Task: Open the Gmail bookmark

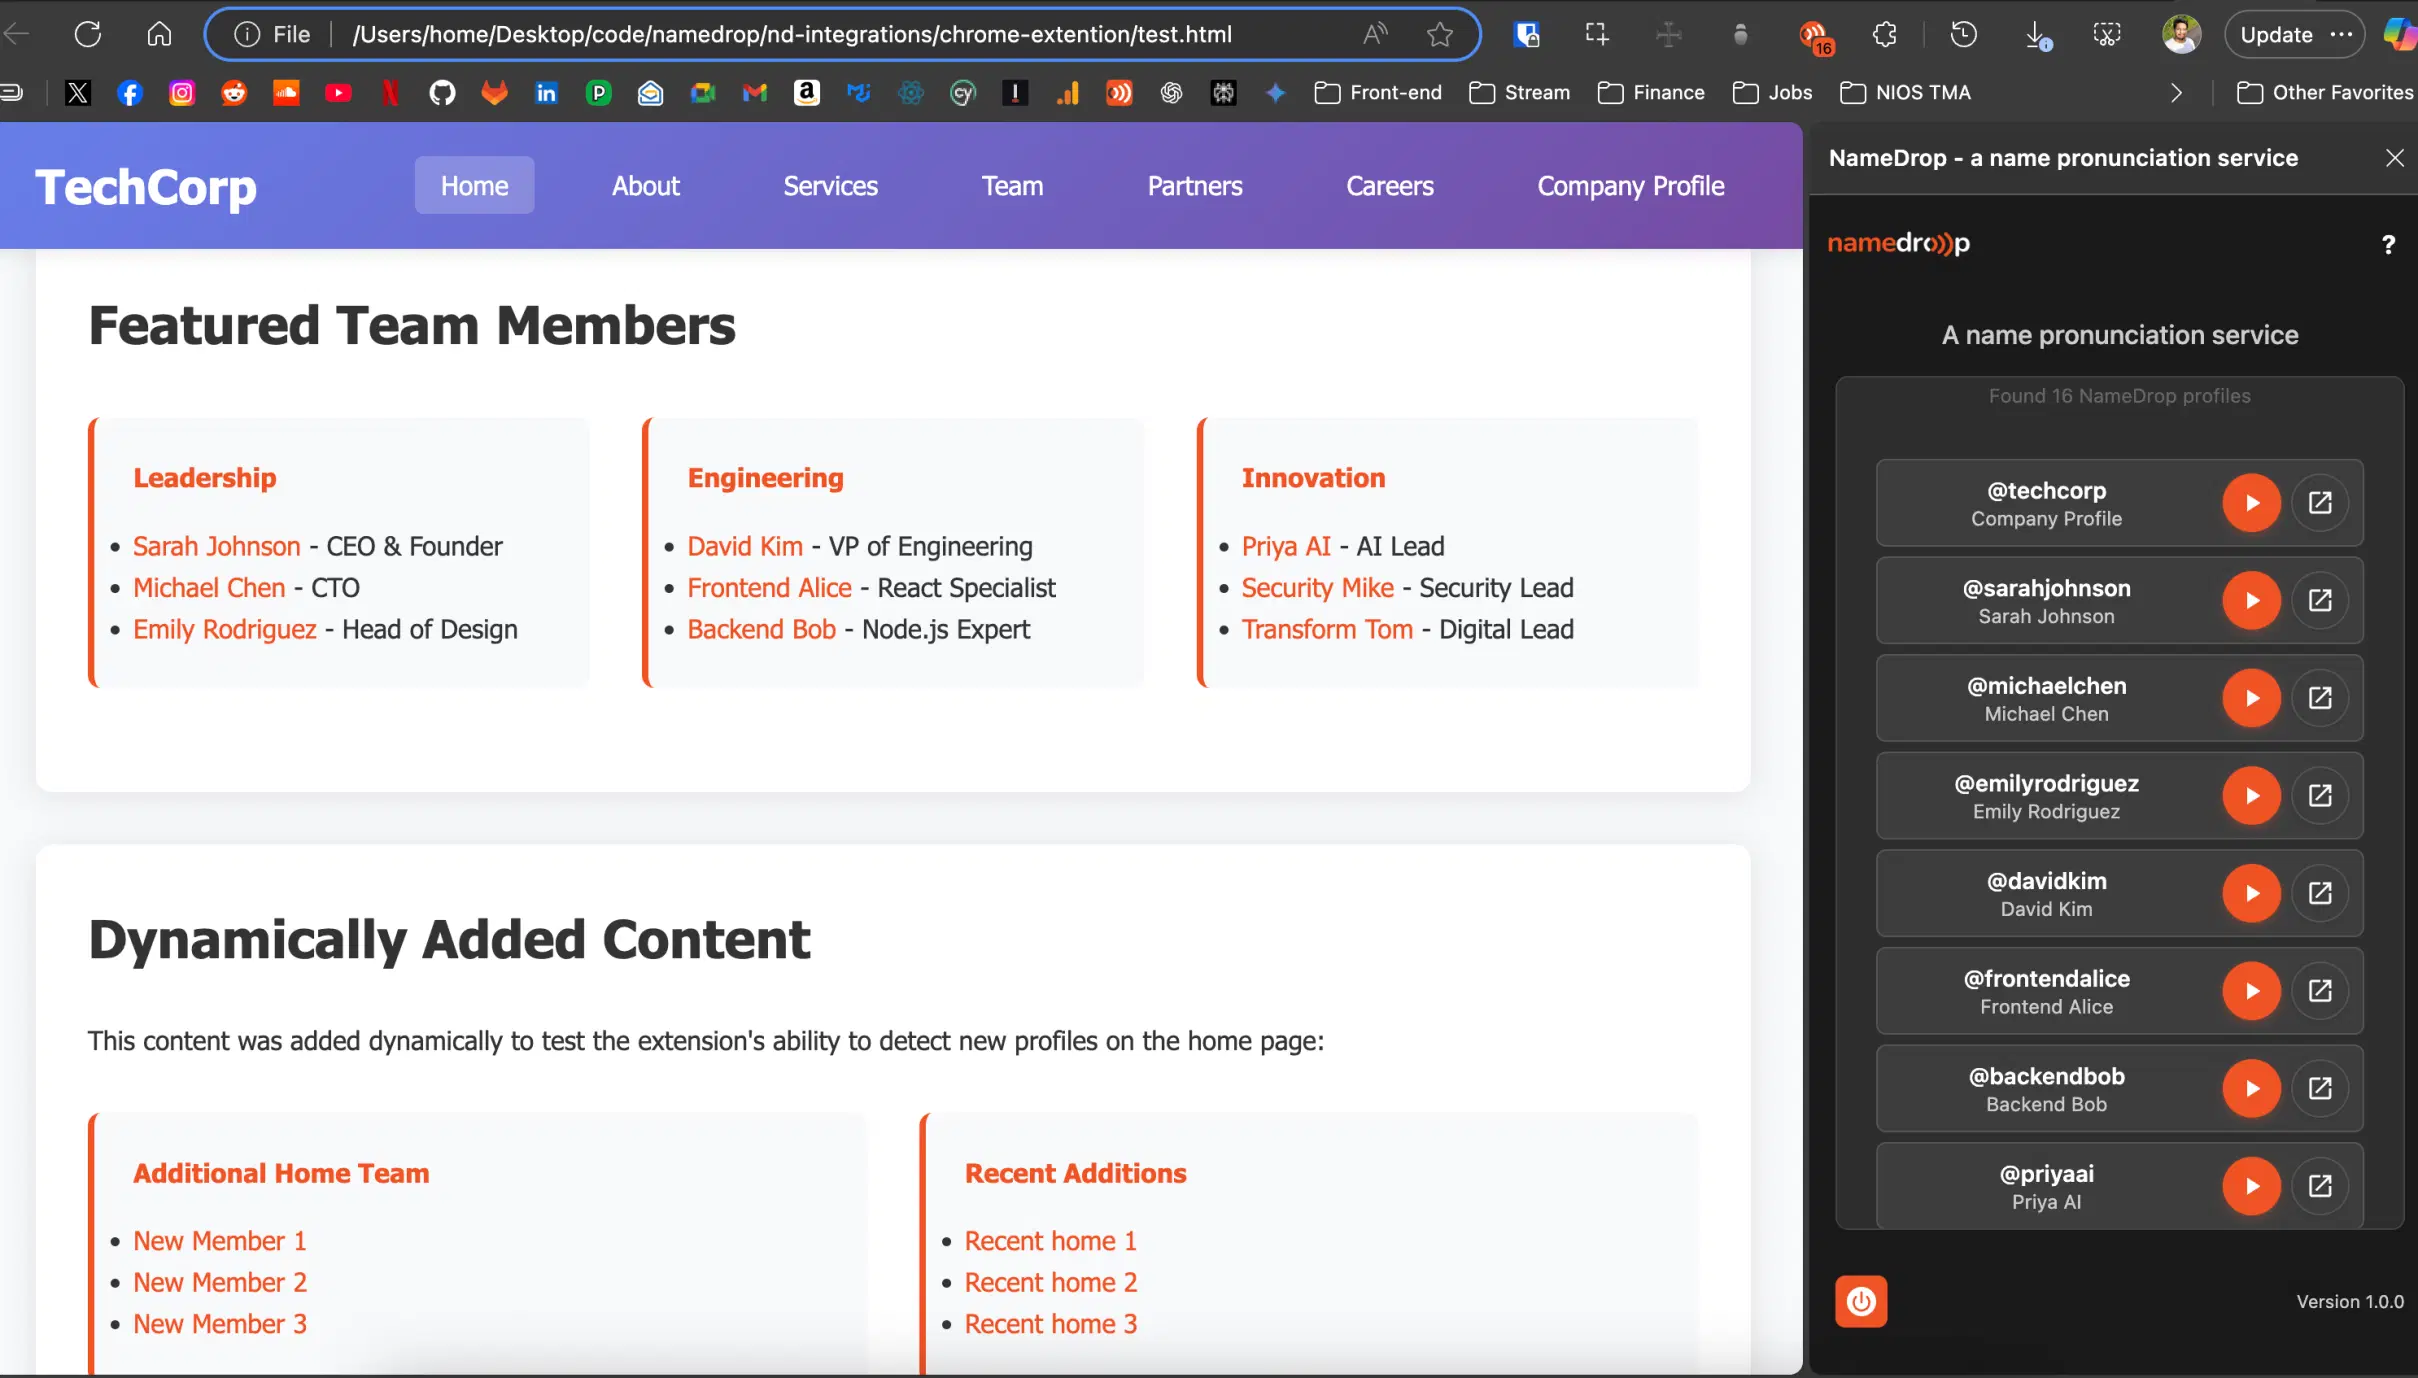Action: coord(755,93)
